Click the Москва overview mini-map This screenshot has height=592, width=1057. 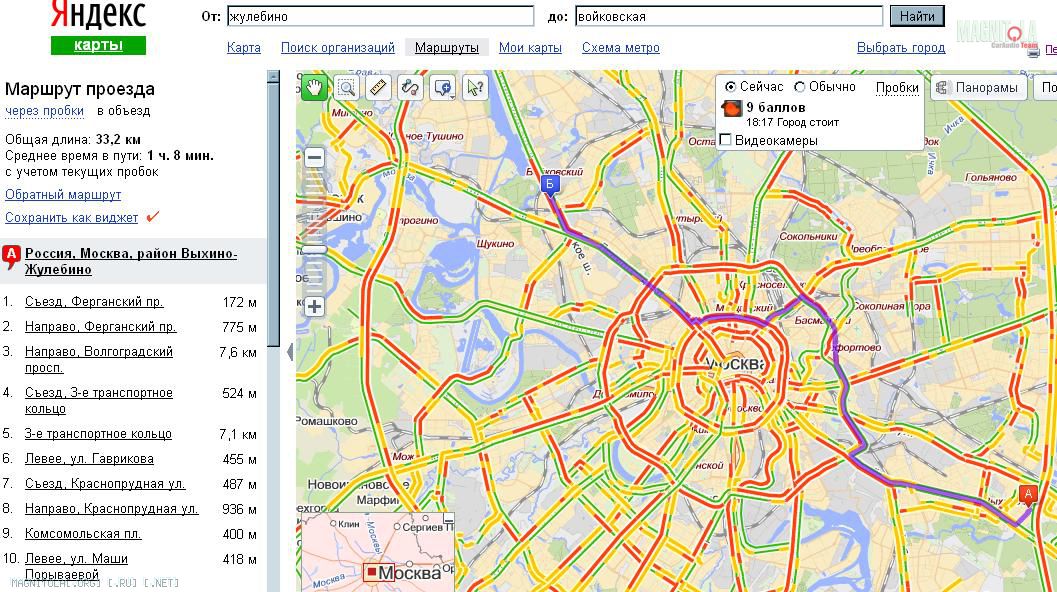pyautogui.click(x=376, y=553)
